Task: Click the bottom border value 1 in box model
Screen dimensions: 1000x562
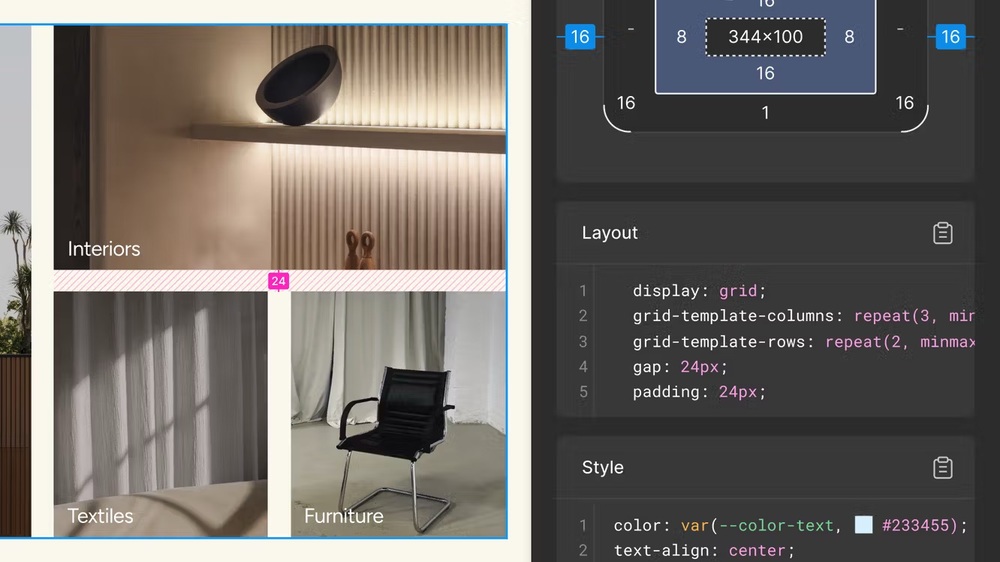Action: pyautogui.click(x=765, y=113)
